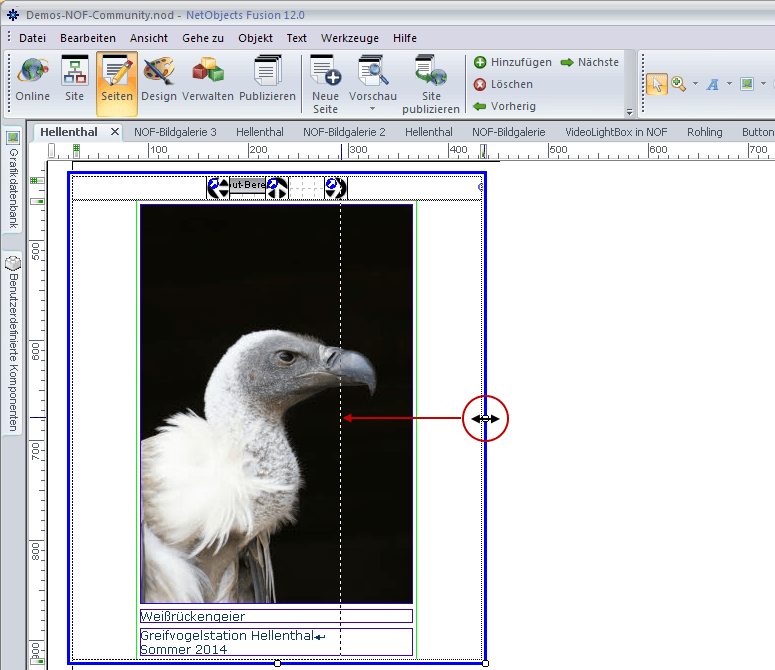Switch to NOF-Bildgalerie 3 tab
The height and width of the screenshot is (670, 775).
[x=175, y=132]
